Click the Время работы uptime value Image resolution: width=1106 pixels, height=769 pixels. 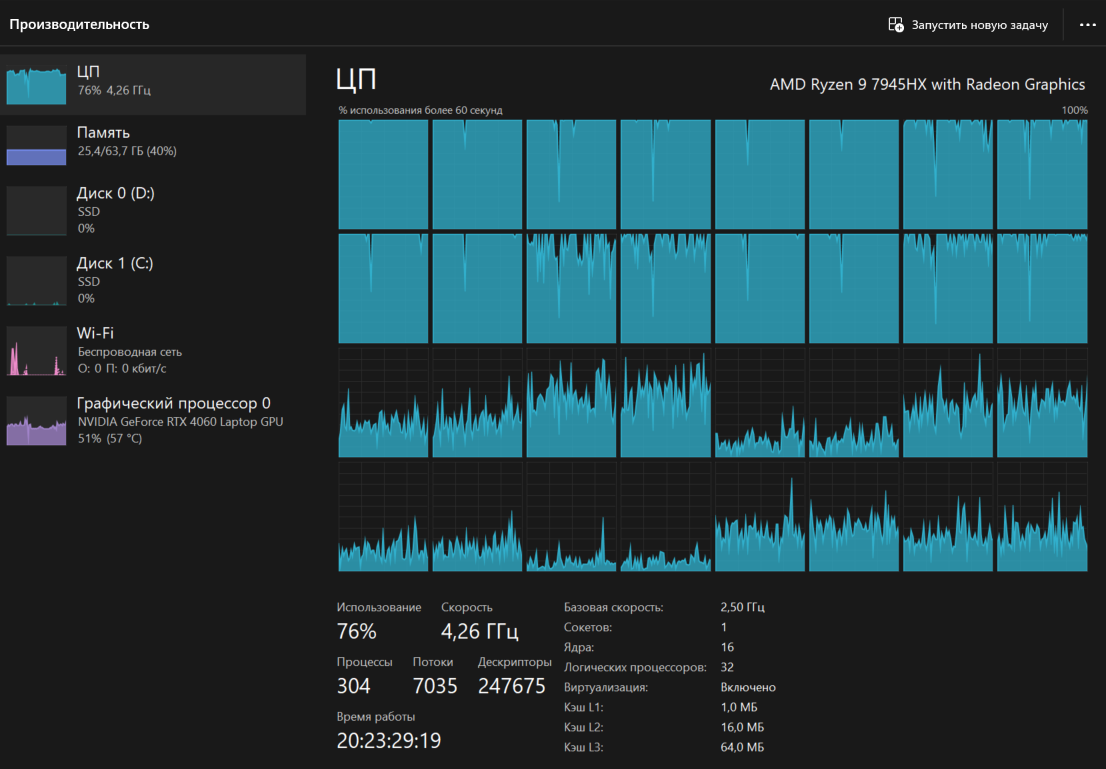pos(388,741)
